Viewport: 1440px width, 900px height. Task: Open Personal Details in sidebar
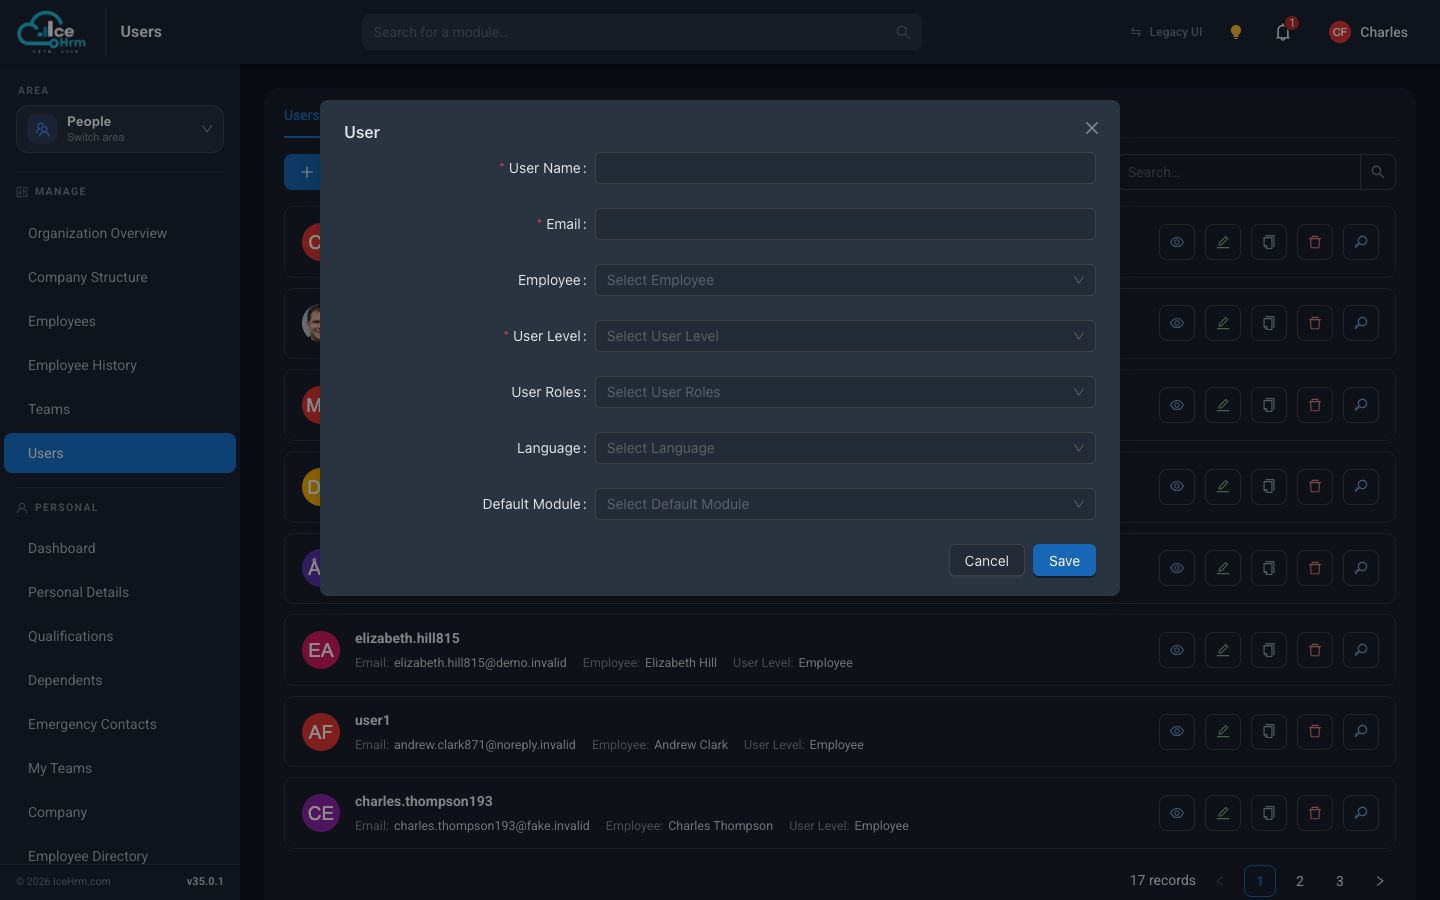[x=120, y=592]
